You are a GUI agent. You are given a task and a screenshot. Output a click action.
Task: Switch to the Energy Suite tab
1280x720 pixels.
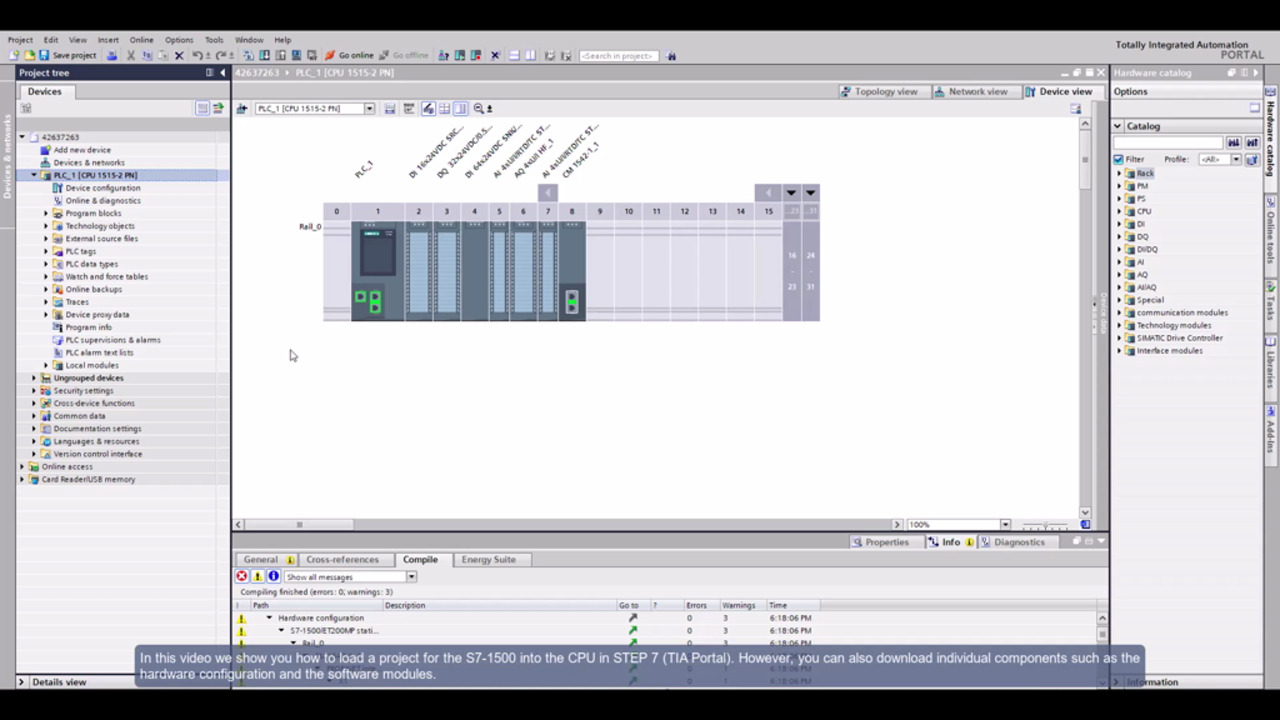click(x=488, y=559)
